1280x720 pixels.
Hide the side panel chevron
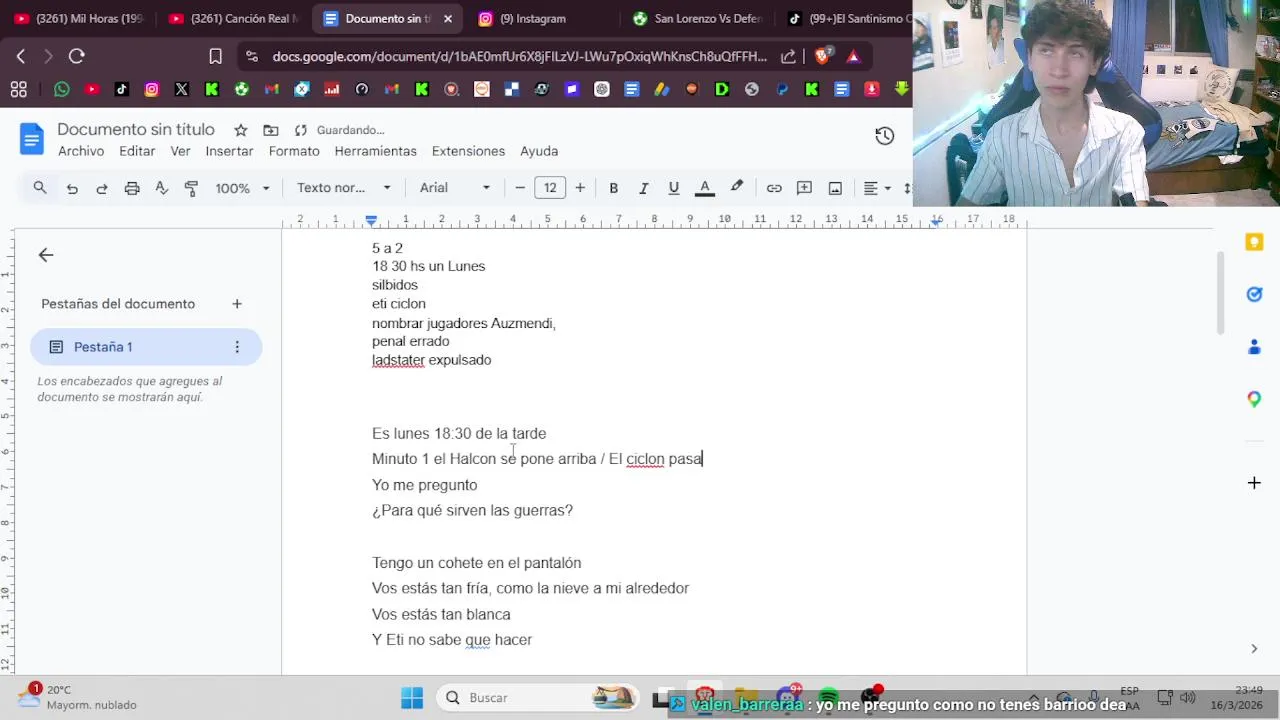click(1254, 649)
